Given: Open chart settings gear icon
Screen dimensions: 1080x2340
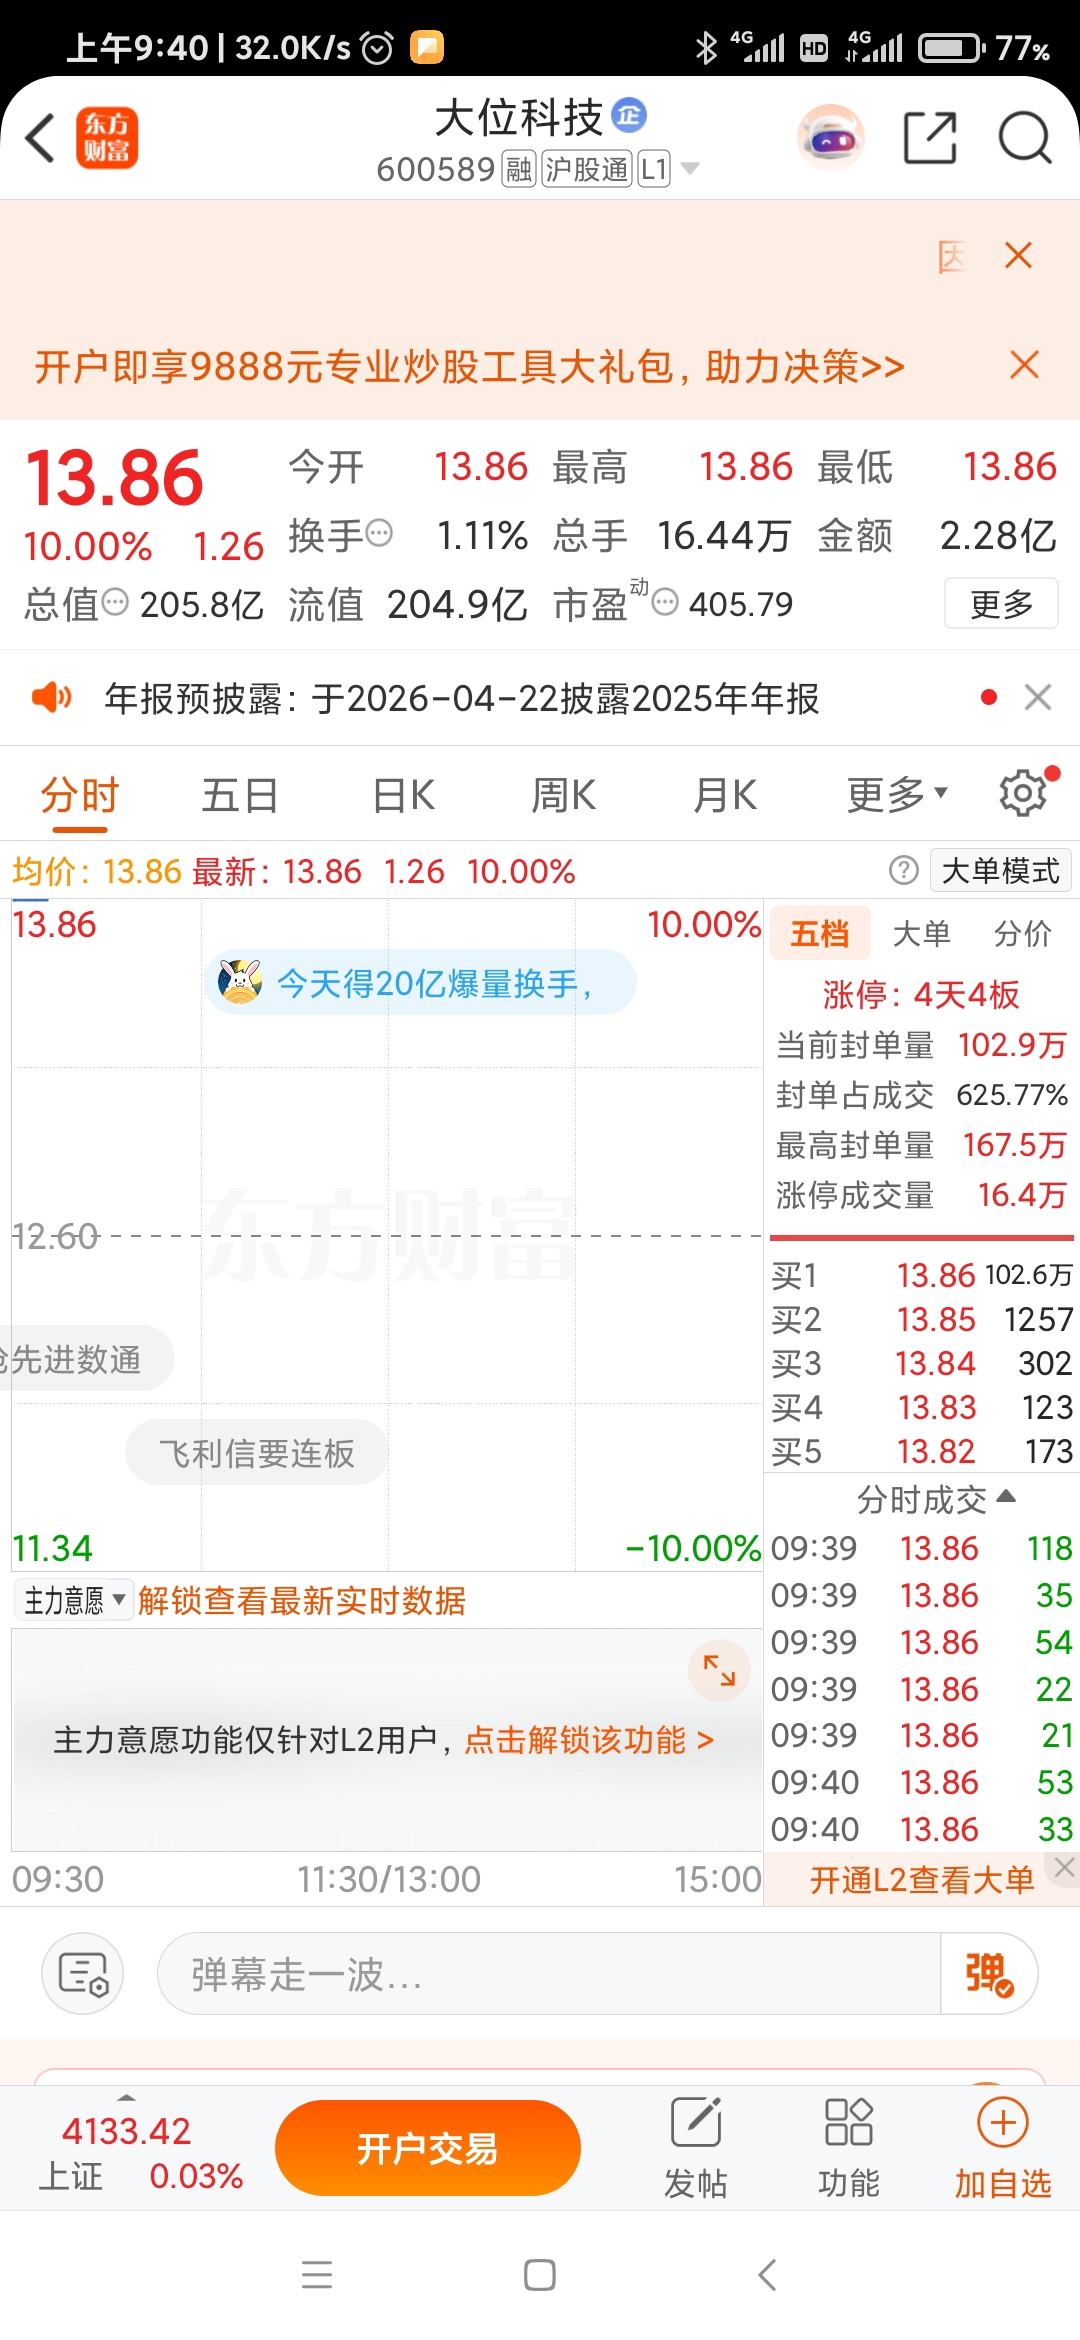Looking at the screenshot, I should [1024, 794].
